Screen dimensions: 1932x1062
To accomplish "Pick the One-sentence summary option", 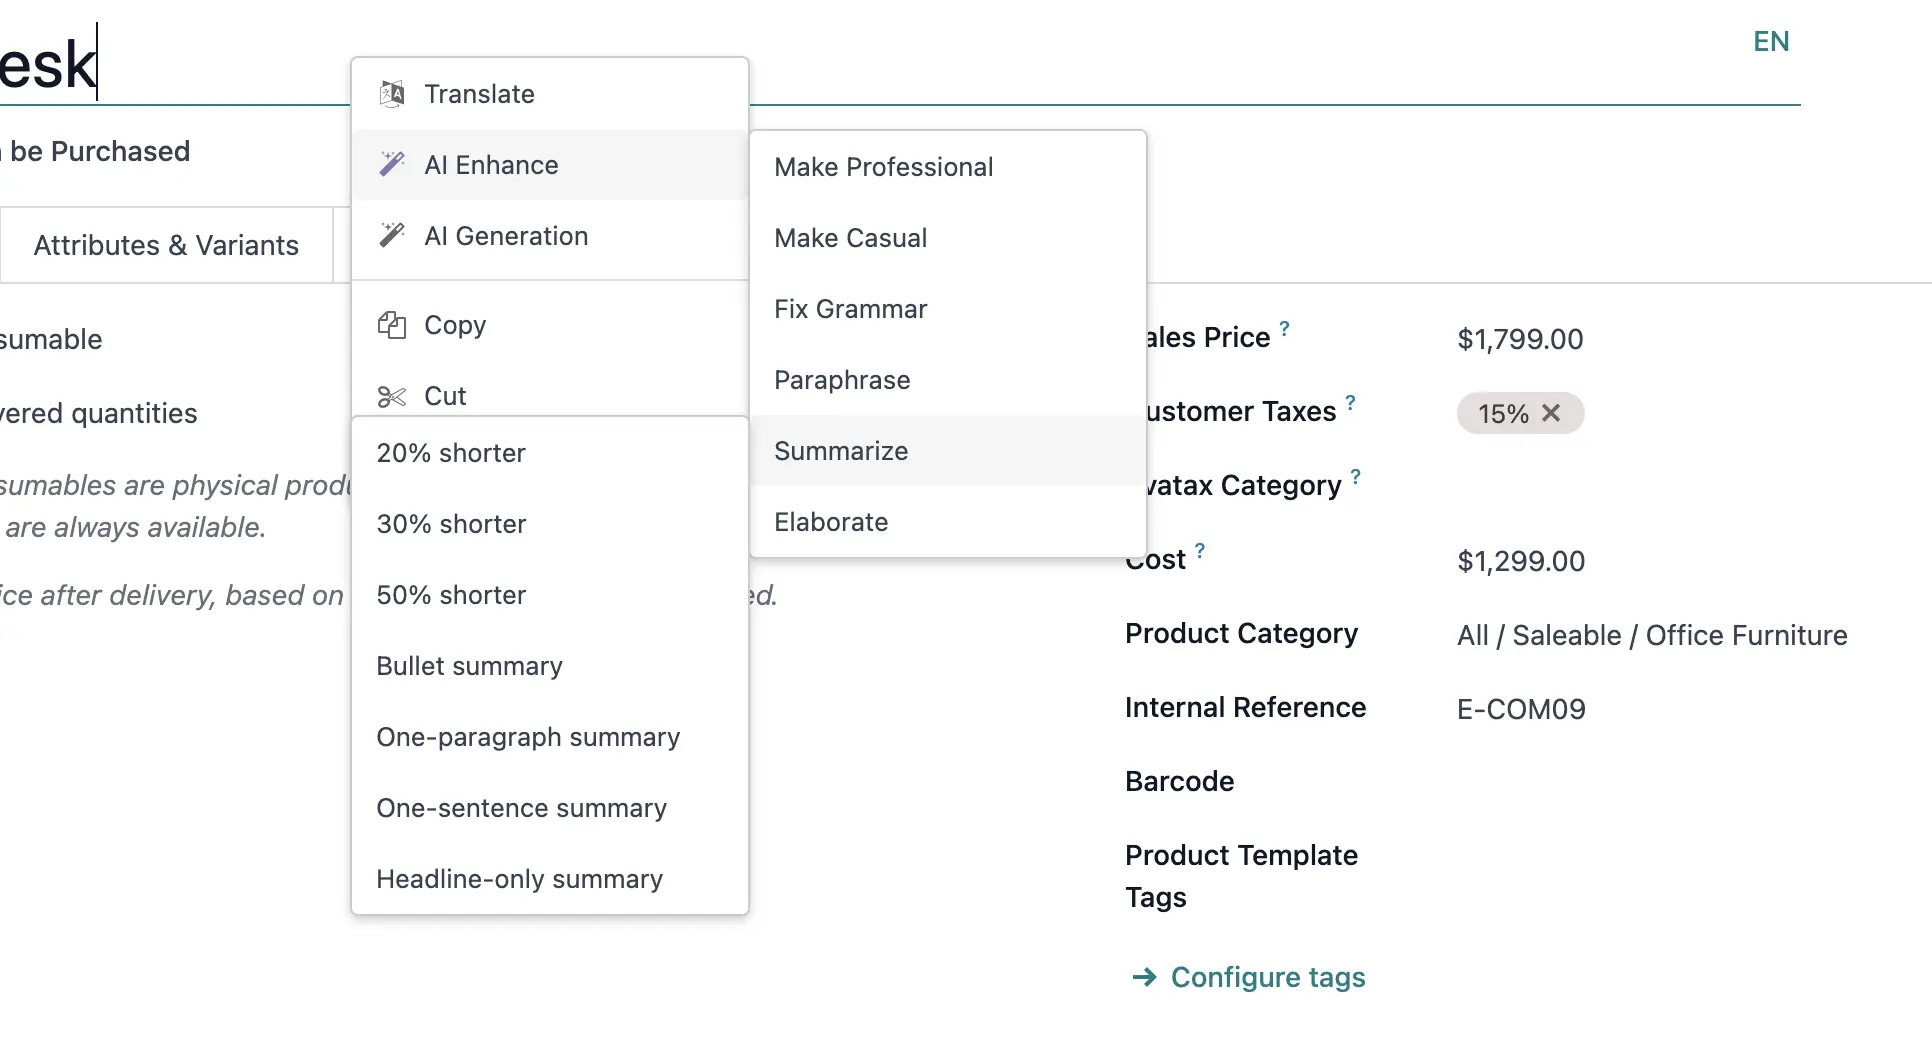I will (521, 808).
